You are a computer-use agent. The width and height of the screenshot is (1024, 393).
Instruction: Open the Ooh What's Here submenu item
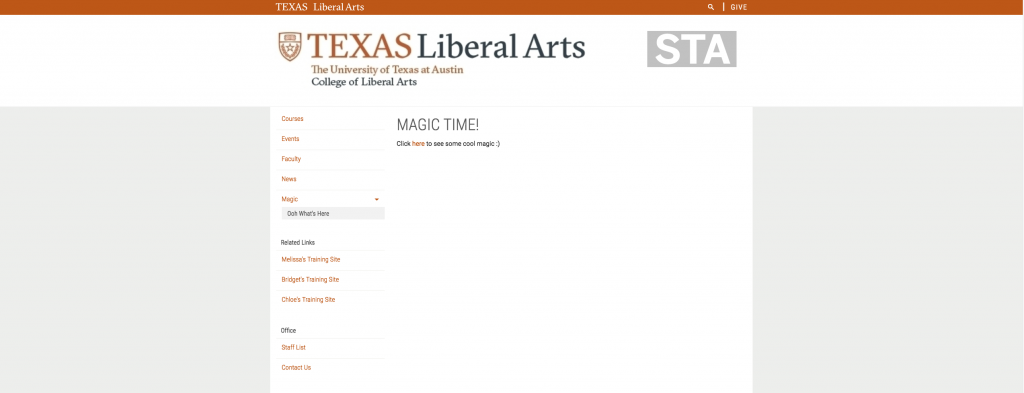click(x=333, y=213)
